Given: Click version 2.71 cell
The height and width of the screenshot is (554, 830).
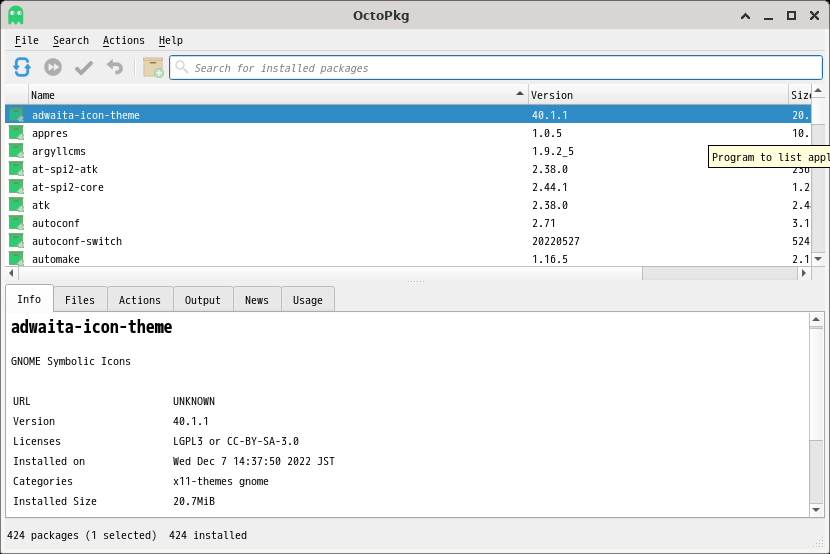Looking at the screenshot, I should pyautogui.click(x=544, y=223).
